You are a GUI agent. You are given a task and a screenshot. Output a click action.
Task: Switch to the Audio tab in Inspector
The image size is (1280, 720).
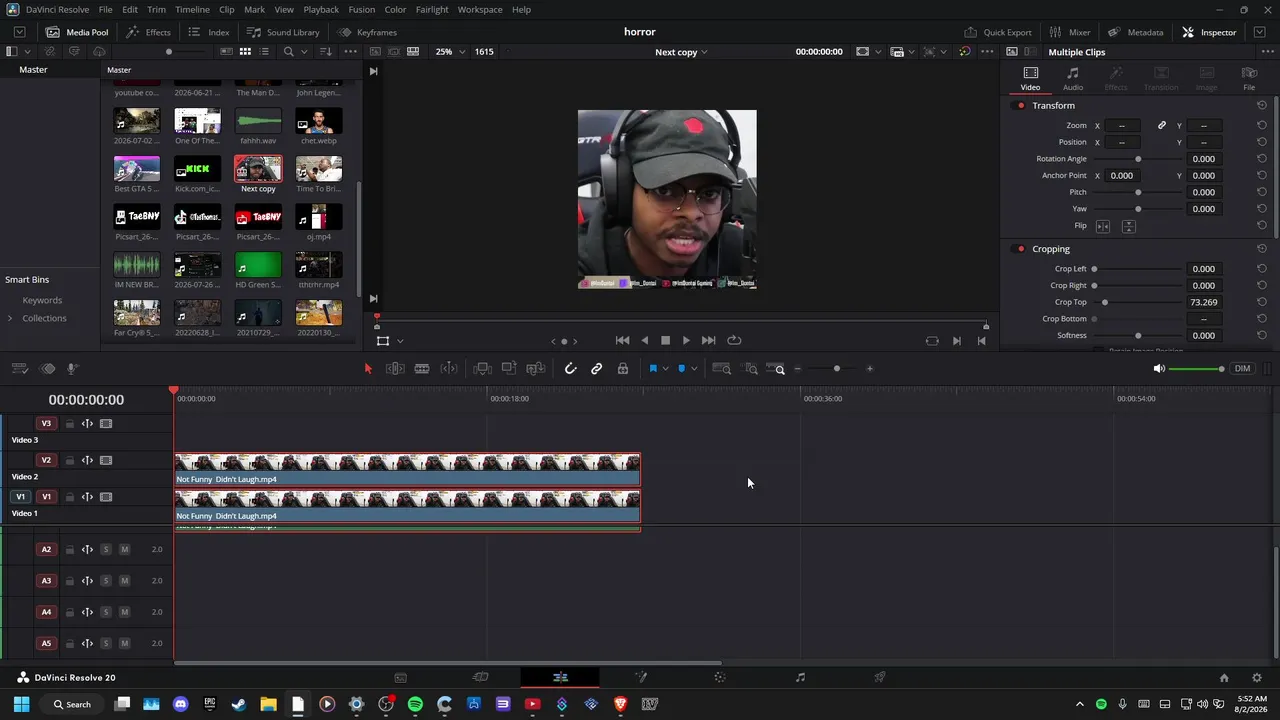pos(1073,79)
